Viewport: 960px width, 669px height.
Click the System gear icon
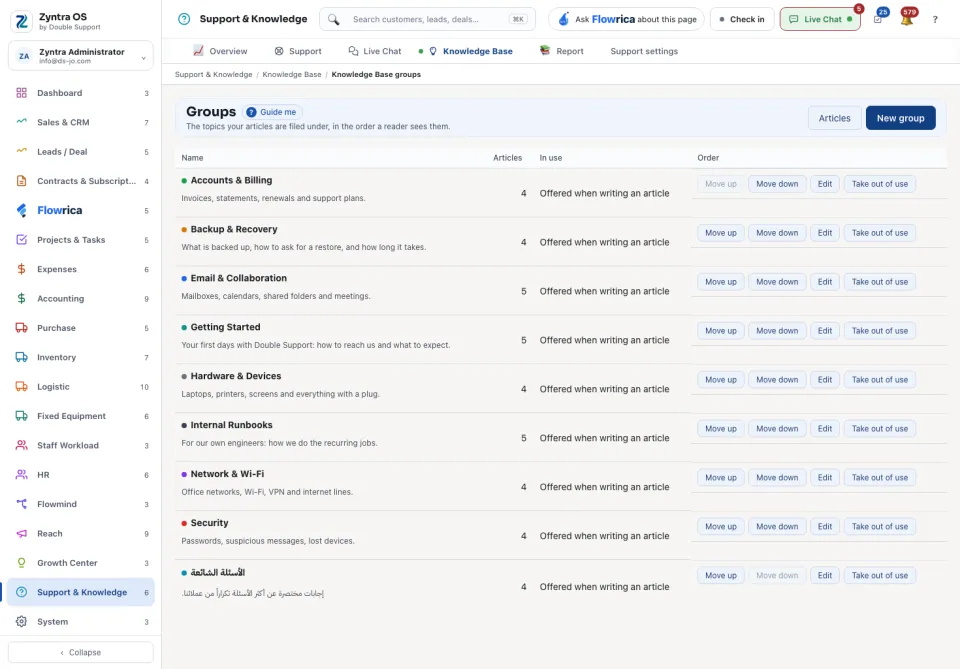point(21,621)
